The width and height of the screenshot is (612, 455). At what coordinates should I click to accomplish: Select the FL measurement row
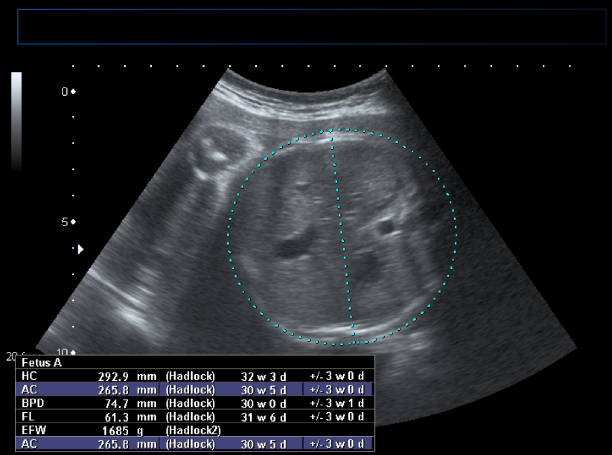pyautogui.click(x=195, y=416)
